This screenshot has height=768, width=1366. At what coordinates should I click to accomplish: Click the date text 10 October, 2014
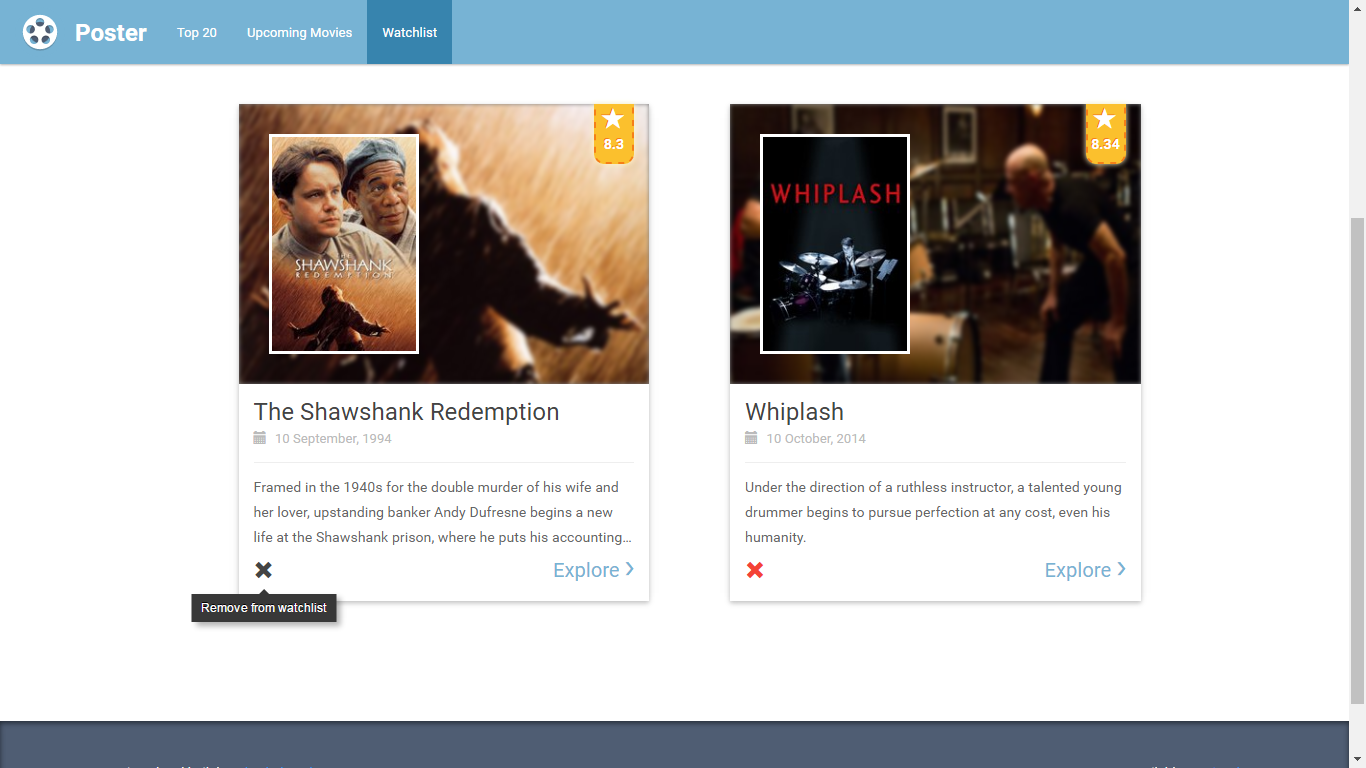click(x=816, y=439)
